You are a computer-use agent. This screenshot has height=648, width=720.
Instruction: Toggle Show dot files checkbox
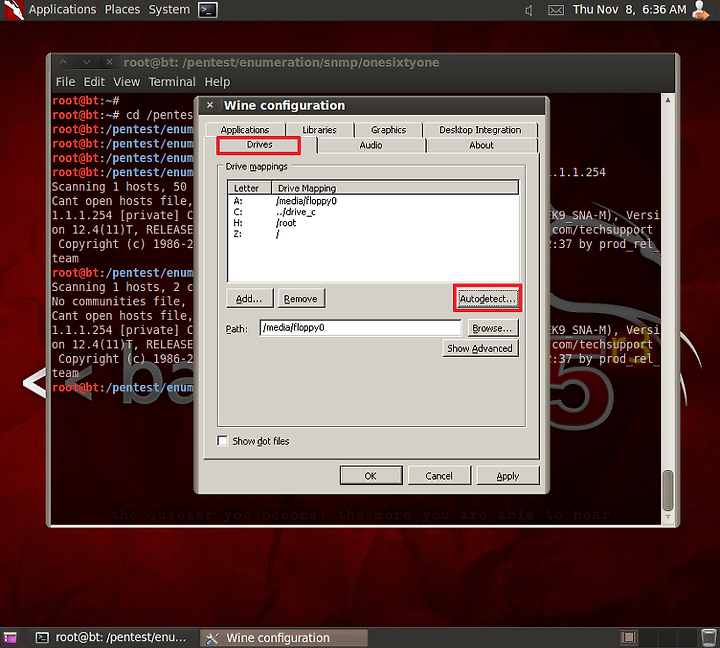222,441
